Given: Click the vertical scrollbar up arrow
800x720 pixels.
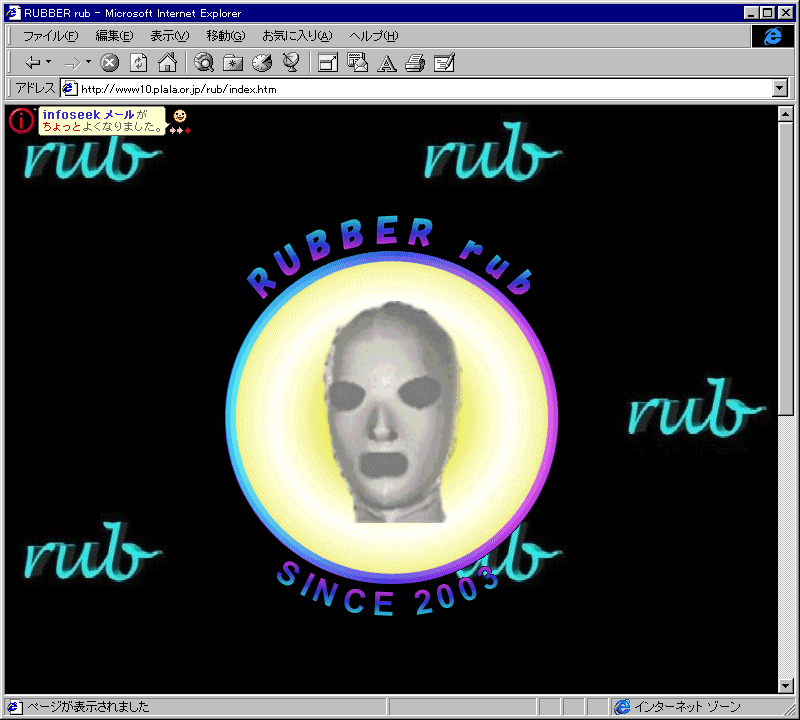Looking at the screenshot, I should tap(786, 114).
